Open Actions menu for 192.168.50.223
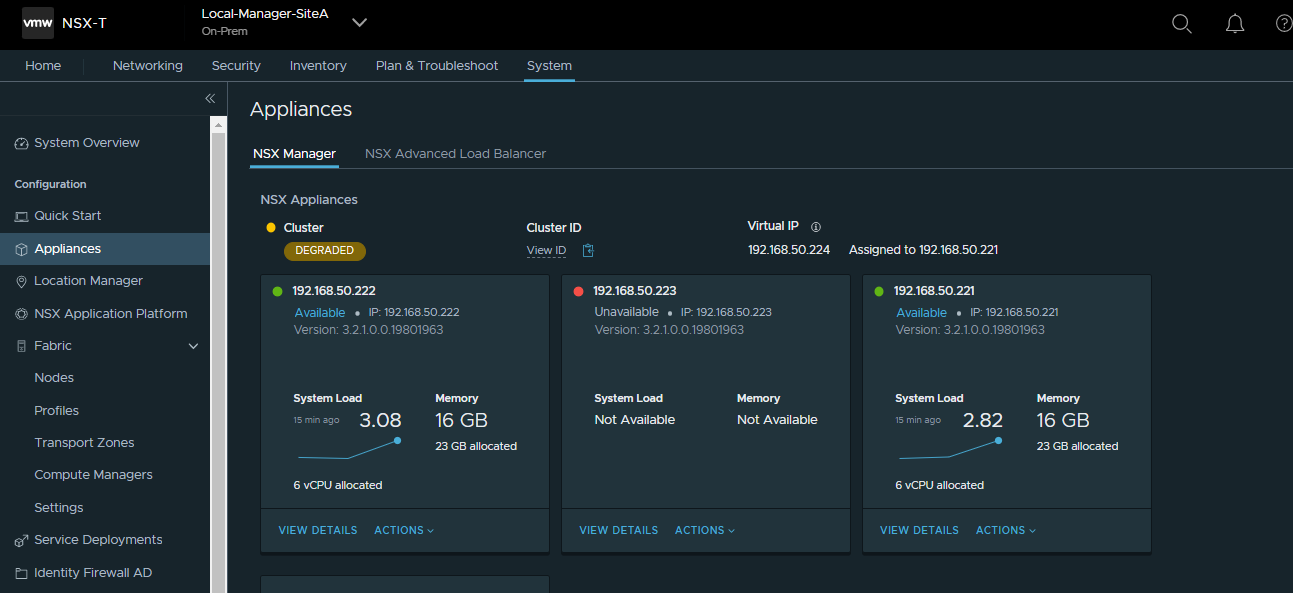The height and width of the screenshot is (593, 1293). [x=704, y=530]
